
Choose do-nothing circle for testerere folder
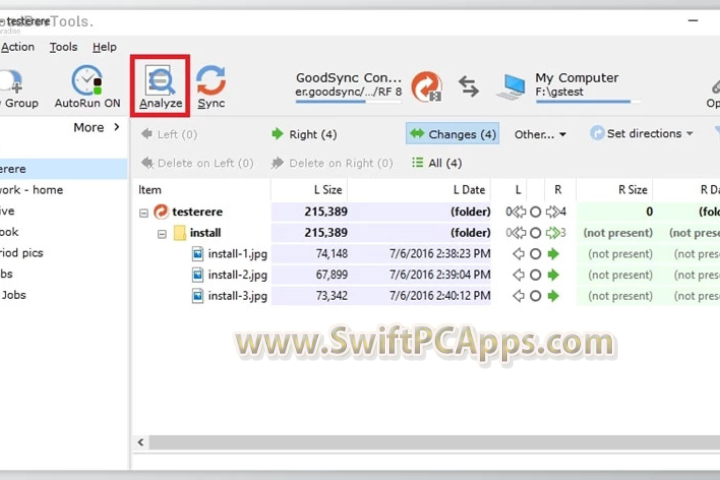[535, 212]
